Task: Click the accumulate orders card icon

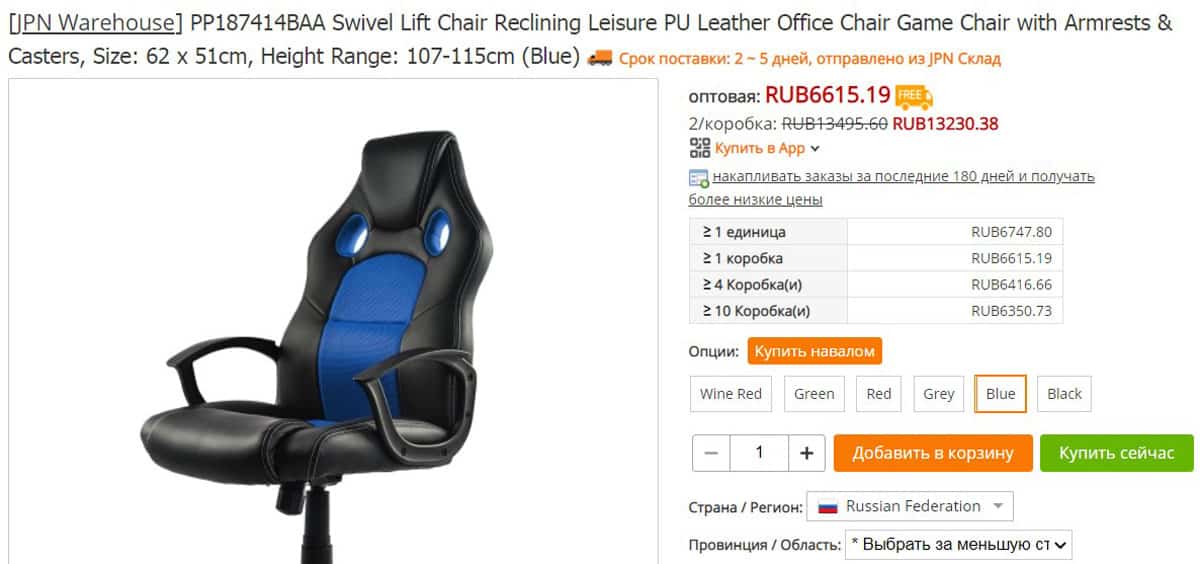Action: (699, 178)
